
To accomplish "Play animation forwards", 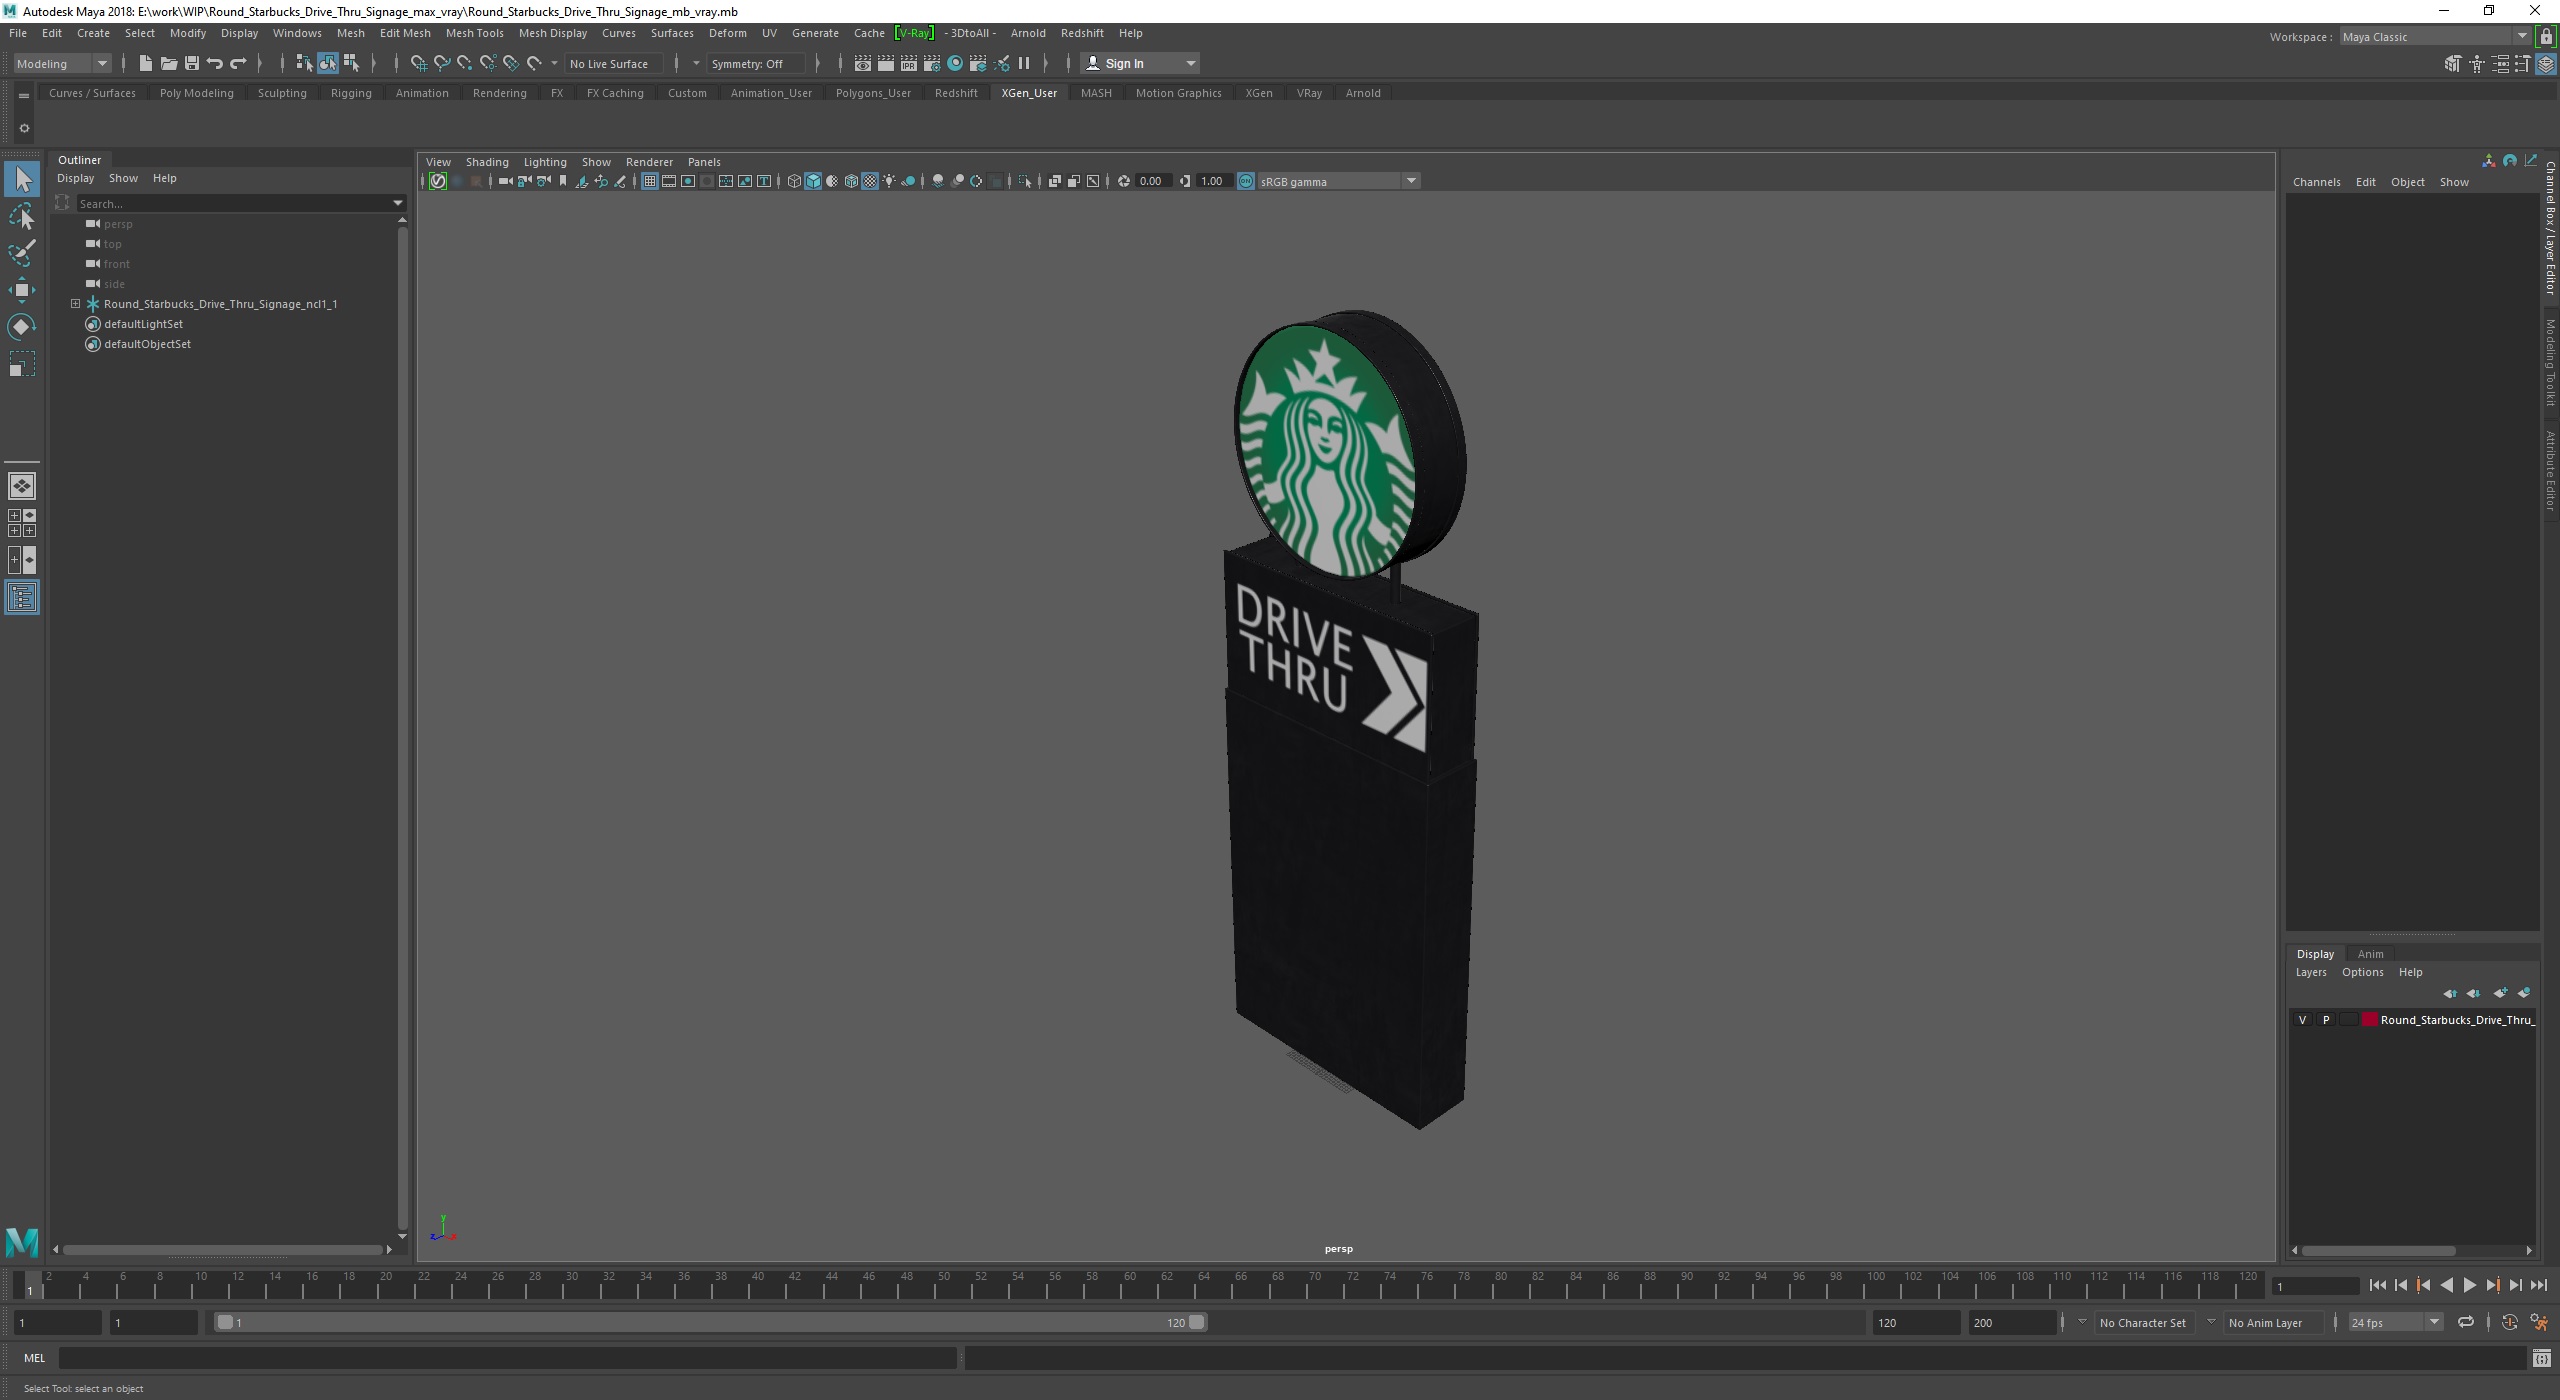I will [x=2469, y=1286].
